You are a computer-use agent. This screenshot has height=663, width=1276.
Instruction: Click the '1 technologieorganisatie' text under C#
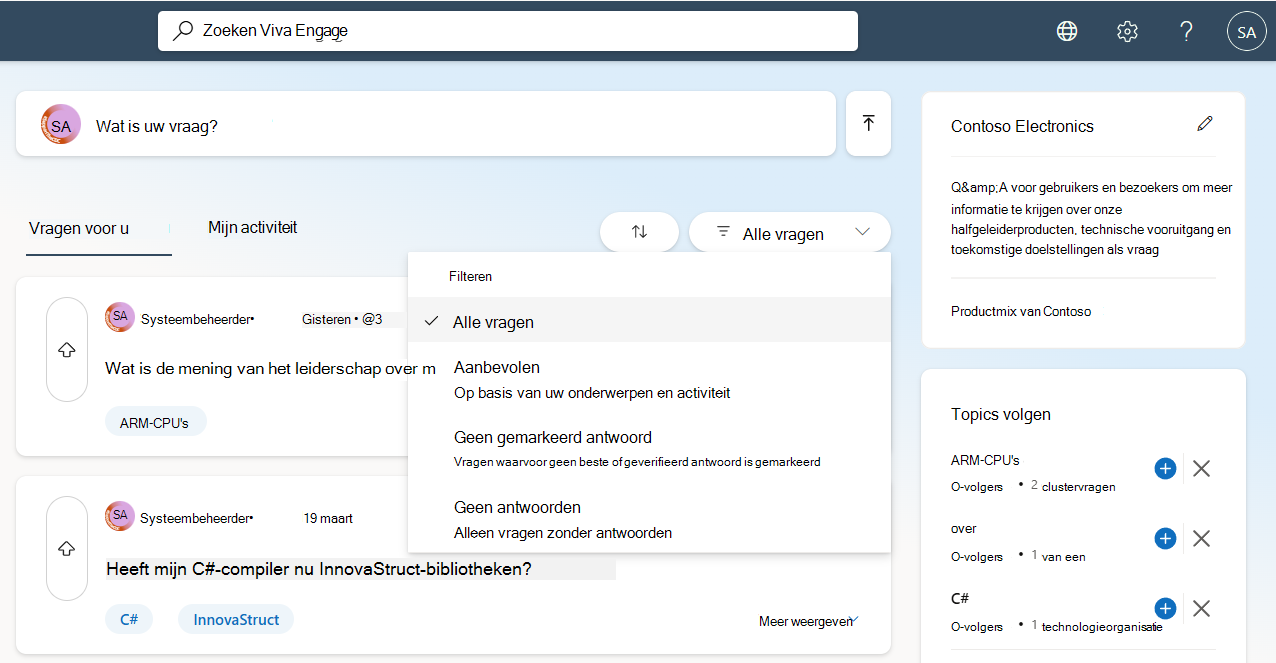[1097, 626]
